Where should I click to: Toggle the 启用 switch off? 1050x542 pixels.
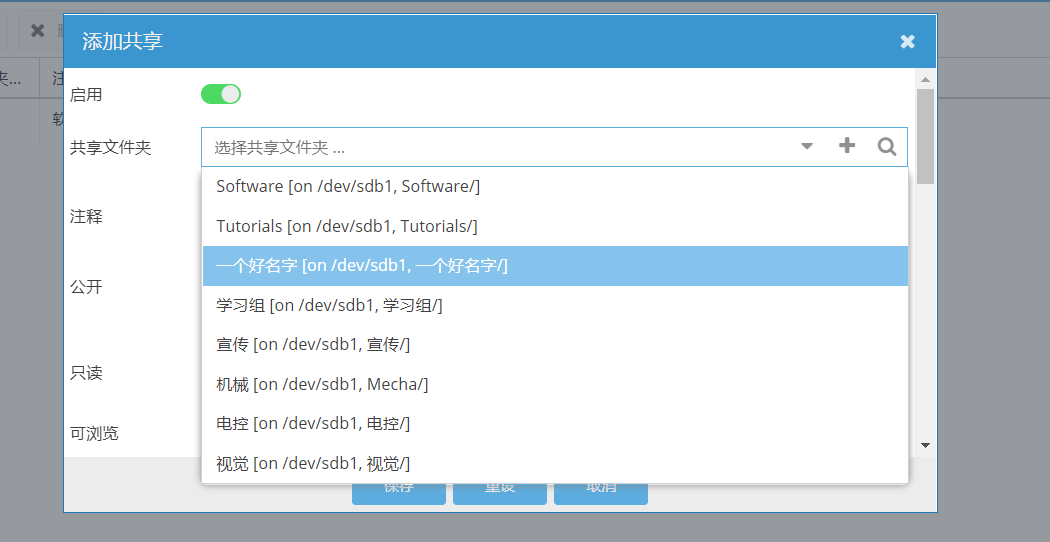point(221,94)
